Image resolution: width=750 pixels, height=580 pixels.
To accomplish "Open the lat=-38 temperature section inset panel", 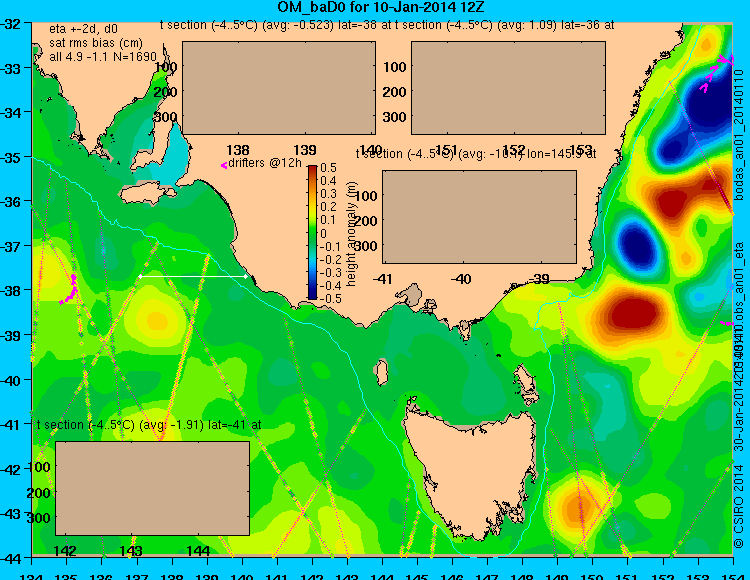I will (279, 88).
